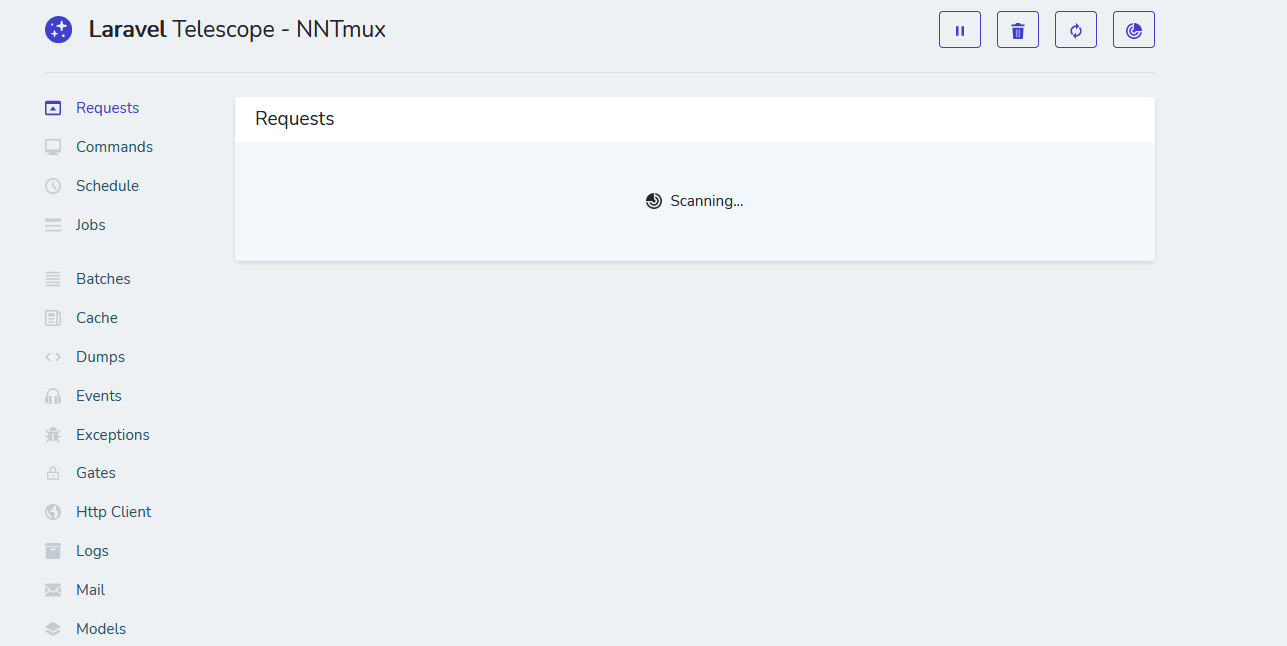Click the Jobs list icon
This screenshot has height=646, width=1287.
point(52,224)
